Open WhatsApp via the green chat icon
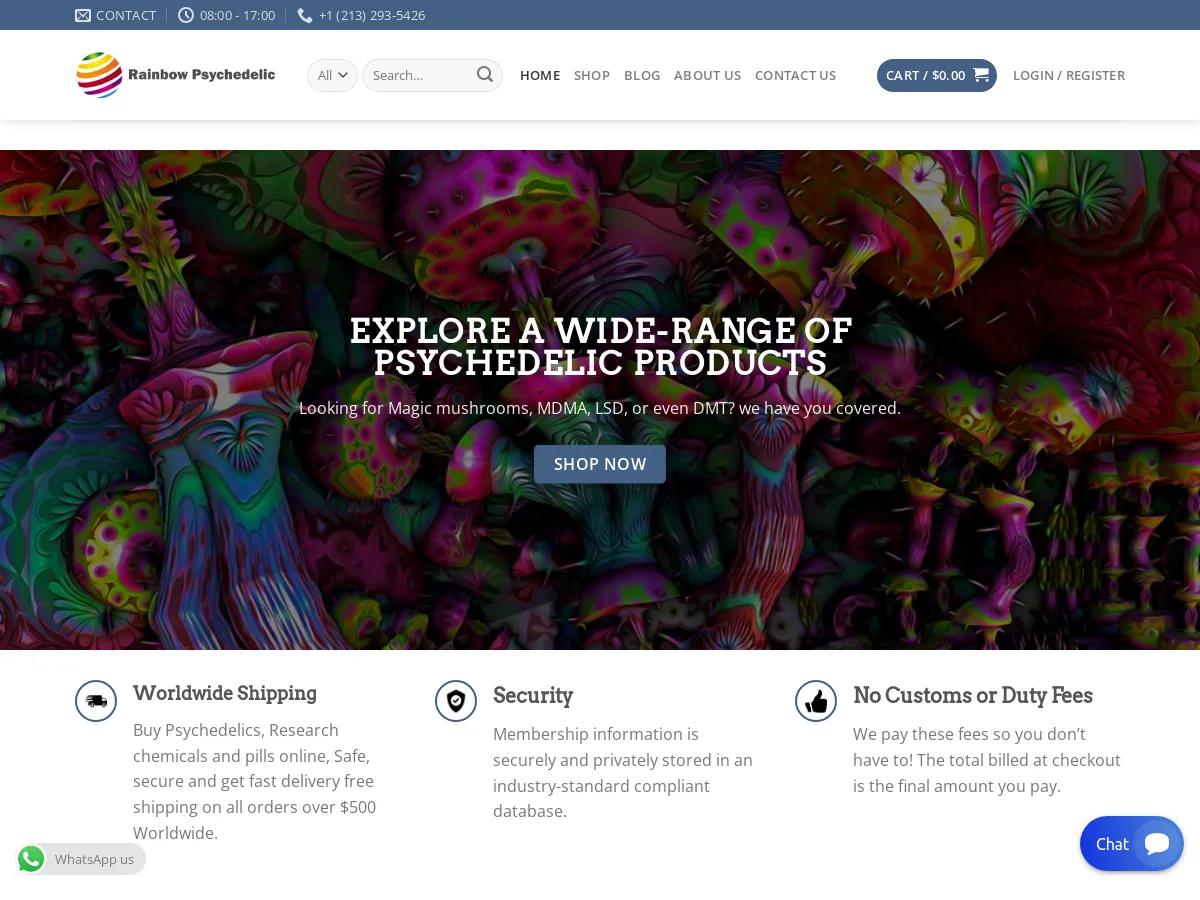This screenshot has height=900, width=1200. click(31, 859)
